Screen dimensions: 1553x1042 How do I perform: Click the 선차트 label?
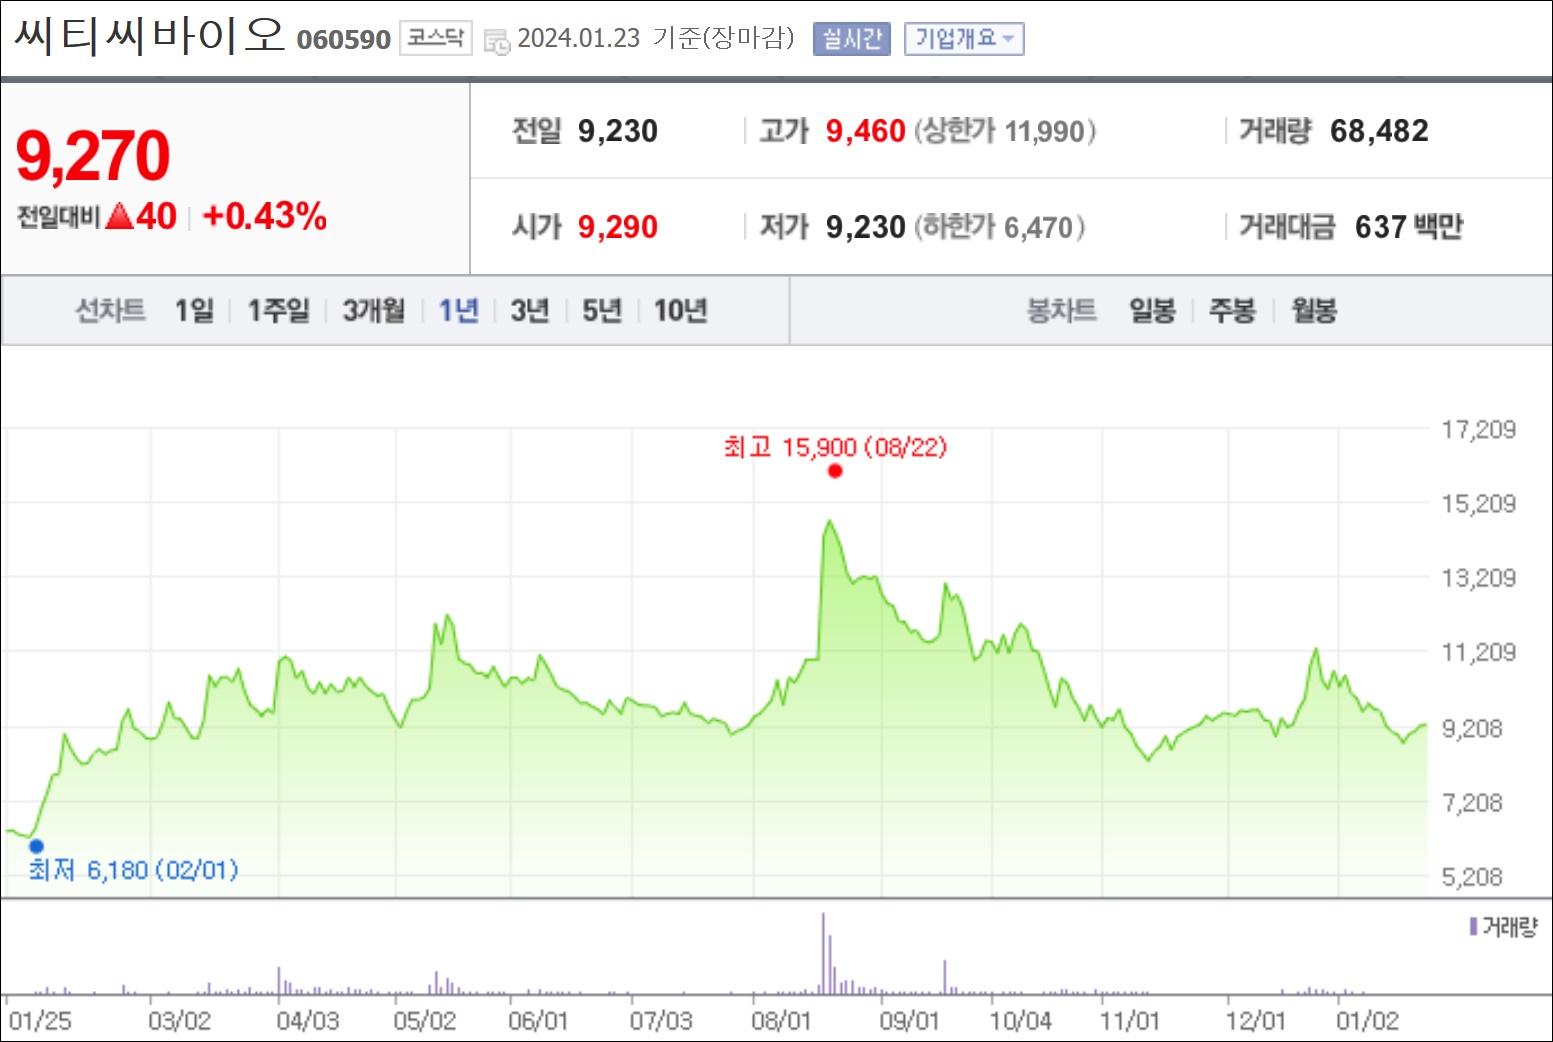(x=110, y=311)
